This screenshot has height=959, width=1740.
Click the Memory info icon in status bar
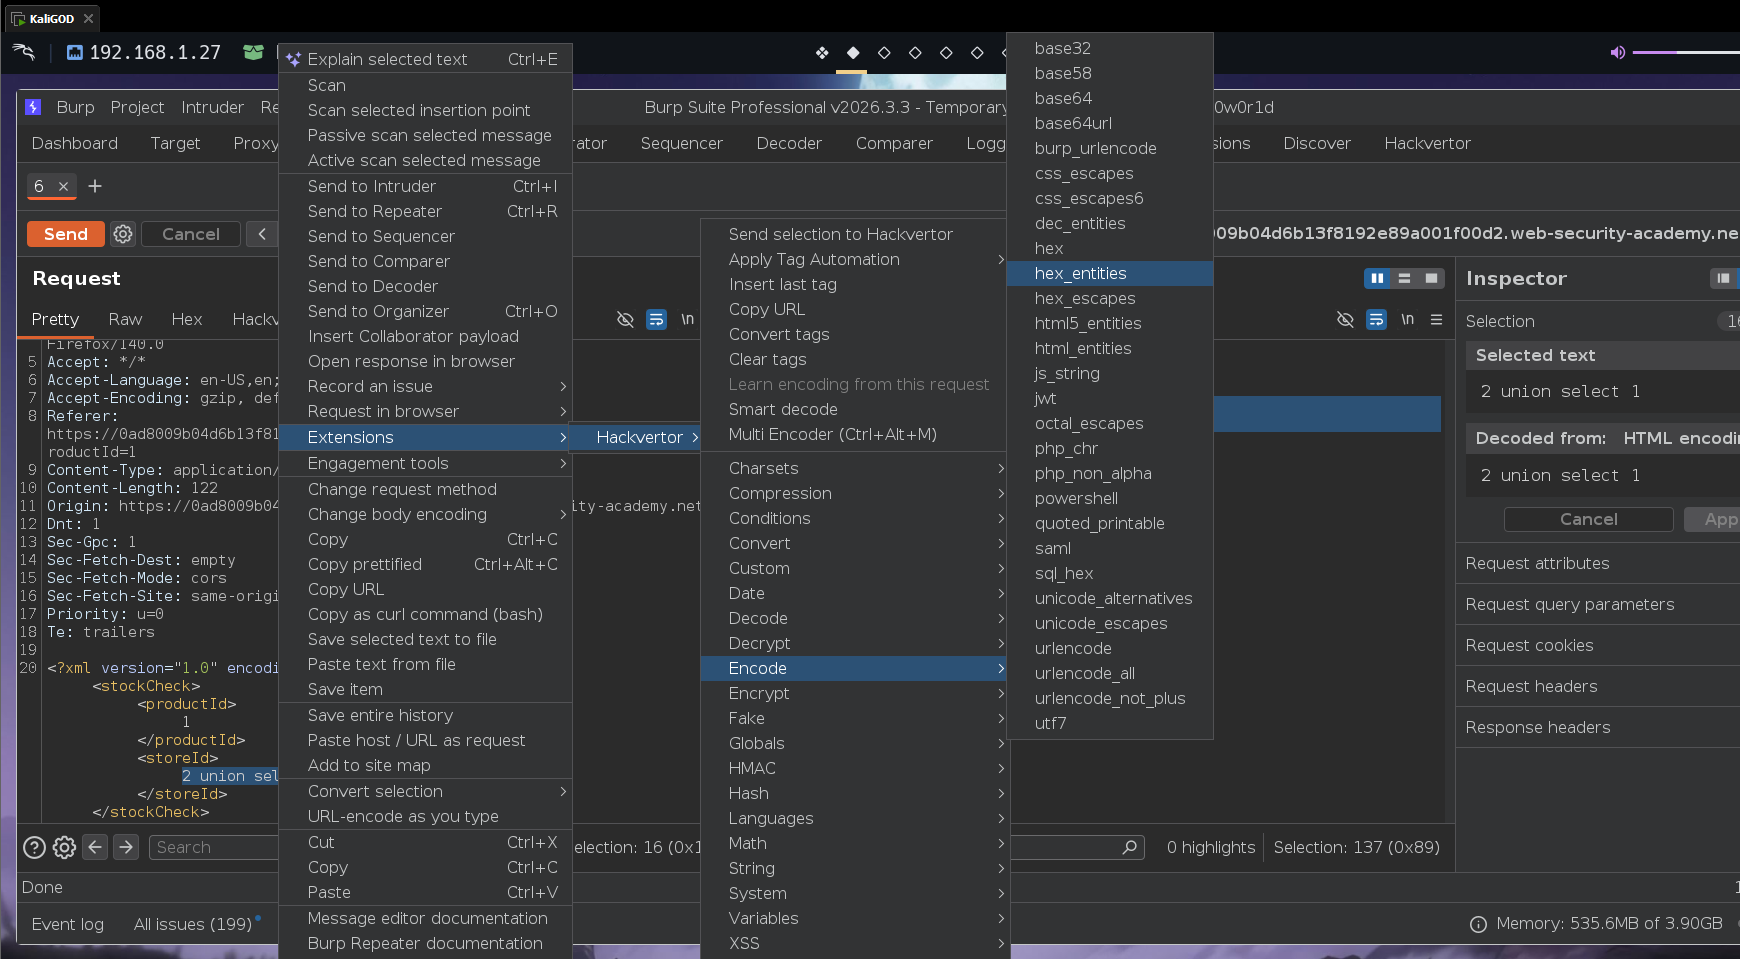pos(1478,924)
